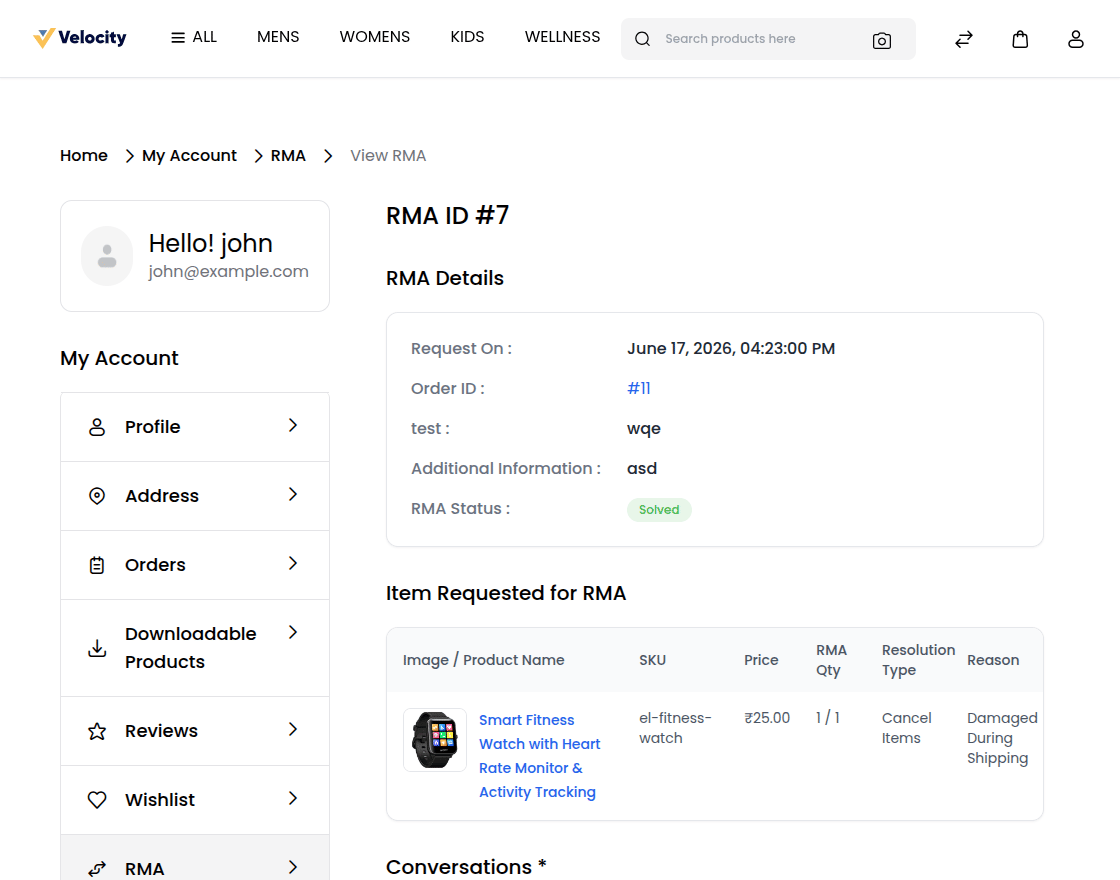Click the Wishlist heart icon
The image size is (1120, 880).
pyautogui.click(x=96, y=800)
